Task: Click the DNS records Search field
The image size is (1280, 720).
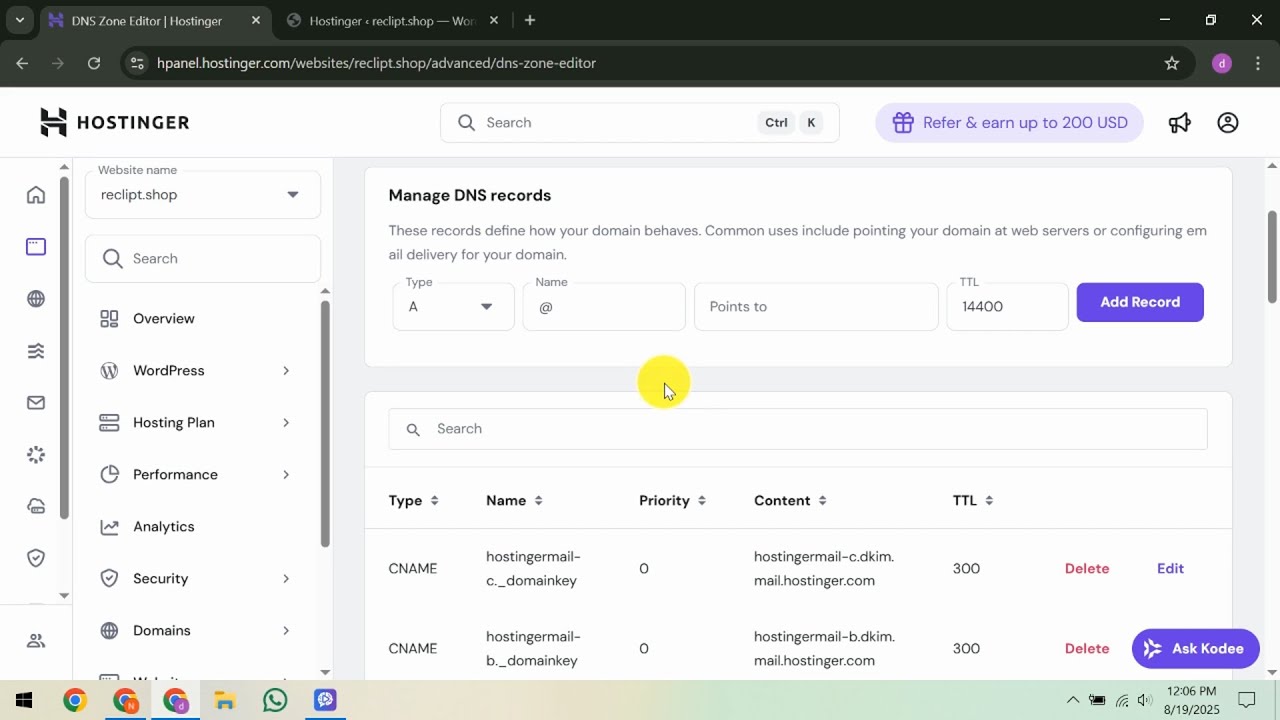Action: coord(798,429)
